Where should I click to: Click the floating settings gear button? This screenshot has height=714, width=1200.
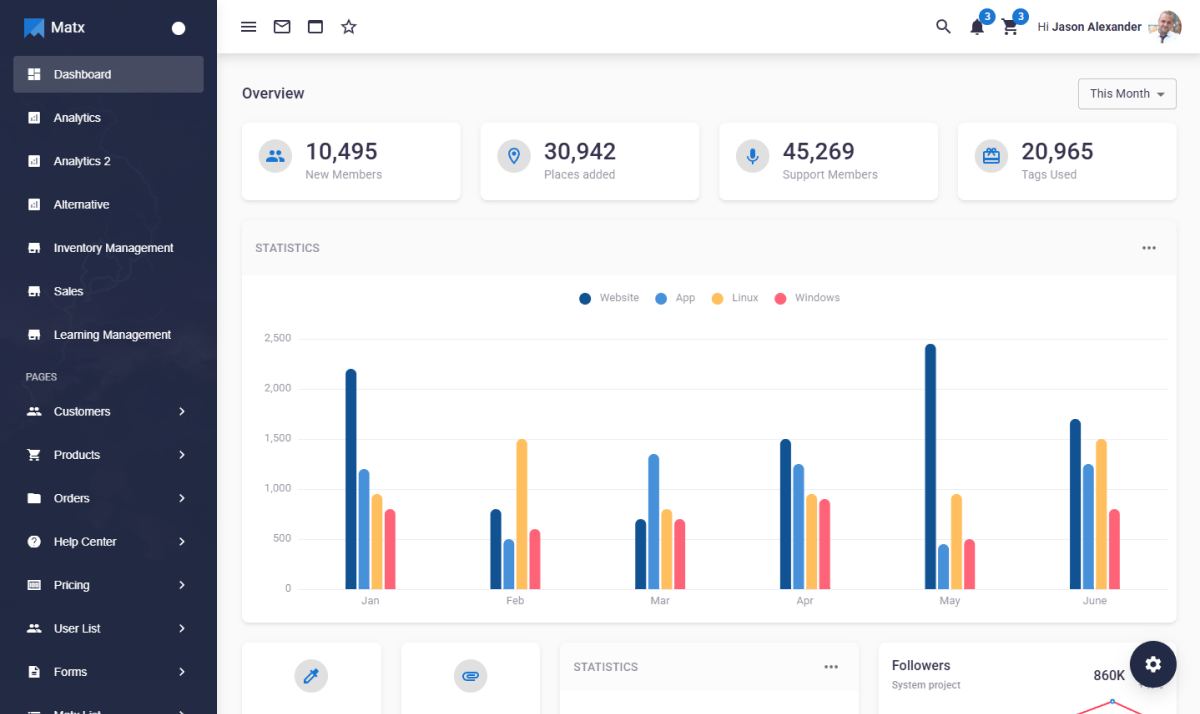1153,664
